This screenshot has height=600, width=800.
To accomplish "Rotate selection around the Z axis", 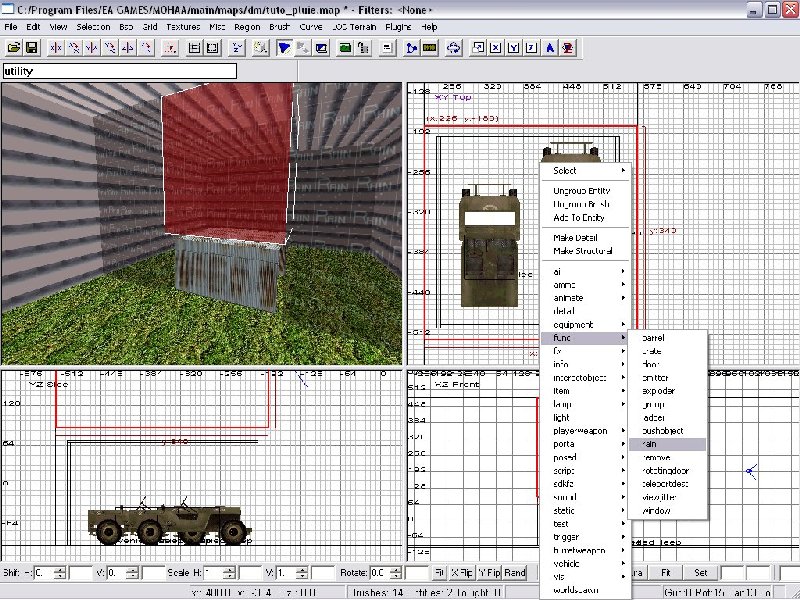I will pos(146,48).
